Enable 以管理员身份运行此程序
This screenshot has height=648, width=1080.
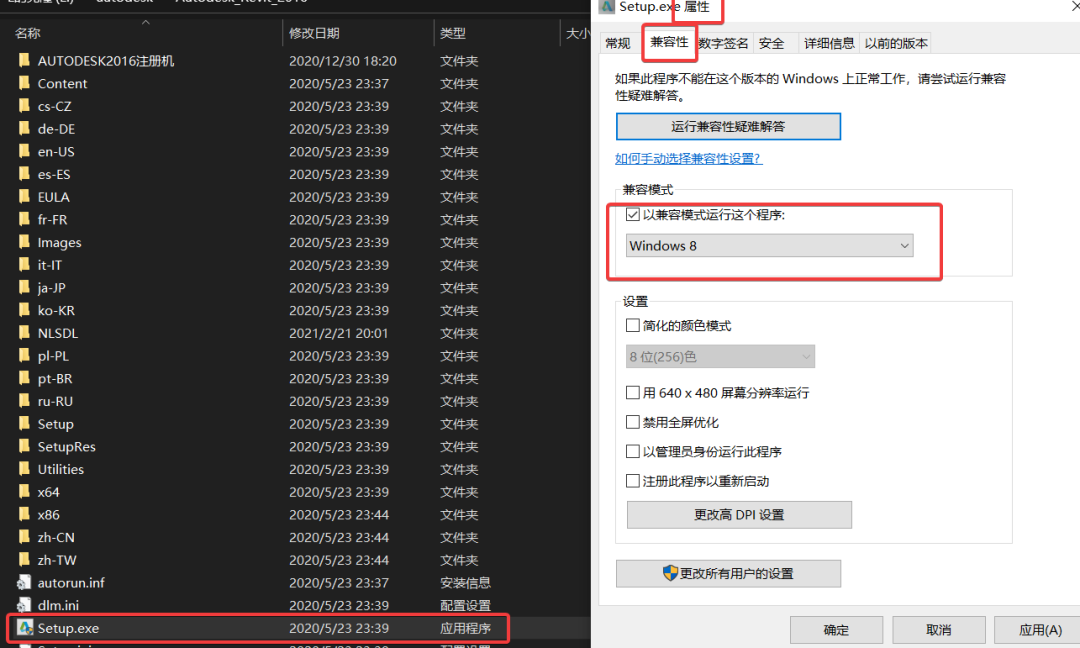[631, 451]
